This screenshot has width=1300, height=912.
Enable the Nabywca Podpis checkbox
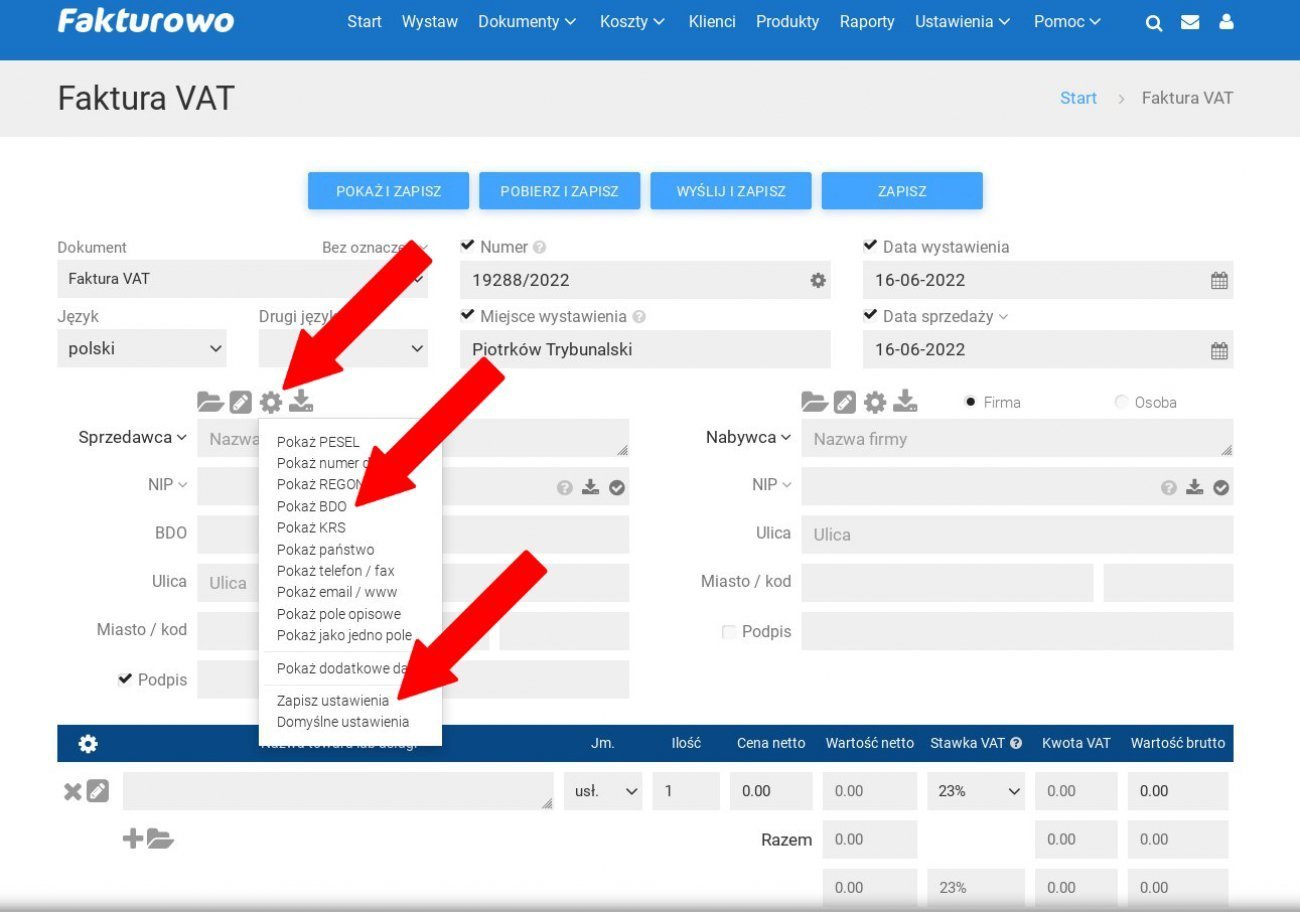point(729,632)
